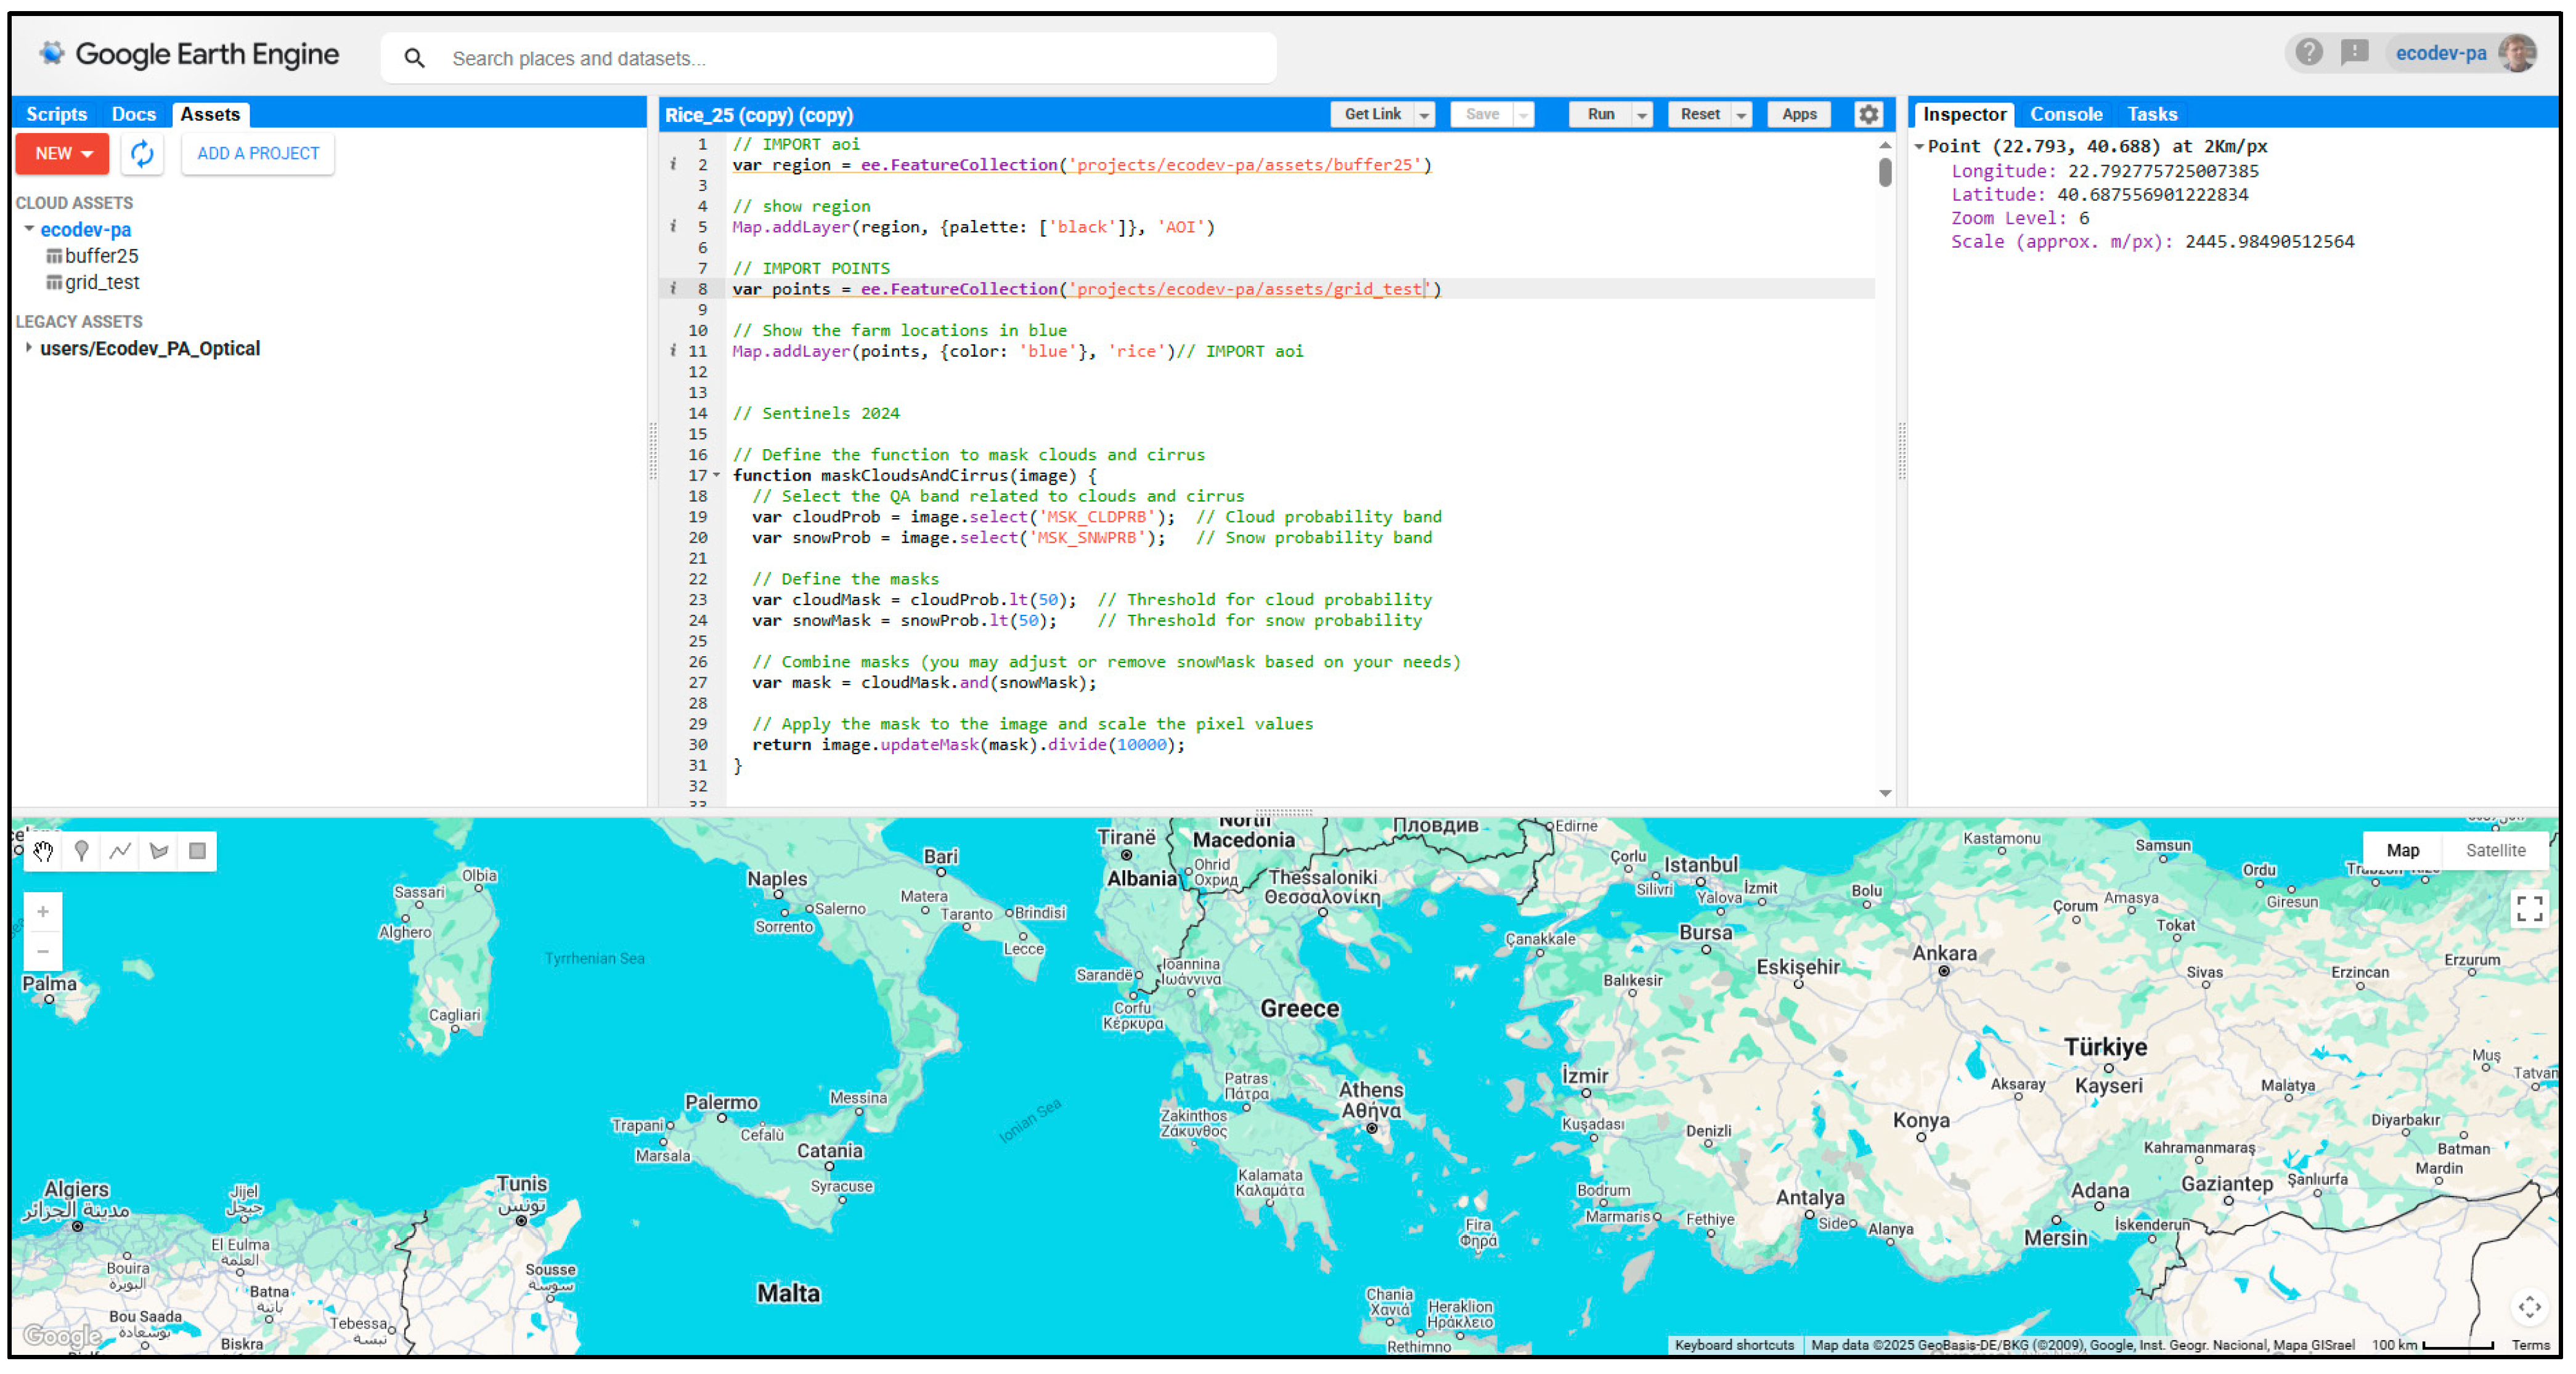Select the draw polygon shape tool

coord(159,851)
